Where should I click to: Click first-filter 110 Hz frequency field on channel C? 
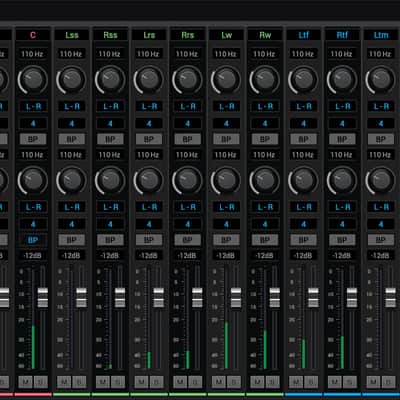click(33, 54)
